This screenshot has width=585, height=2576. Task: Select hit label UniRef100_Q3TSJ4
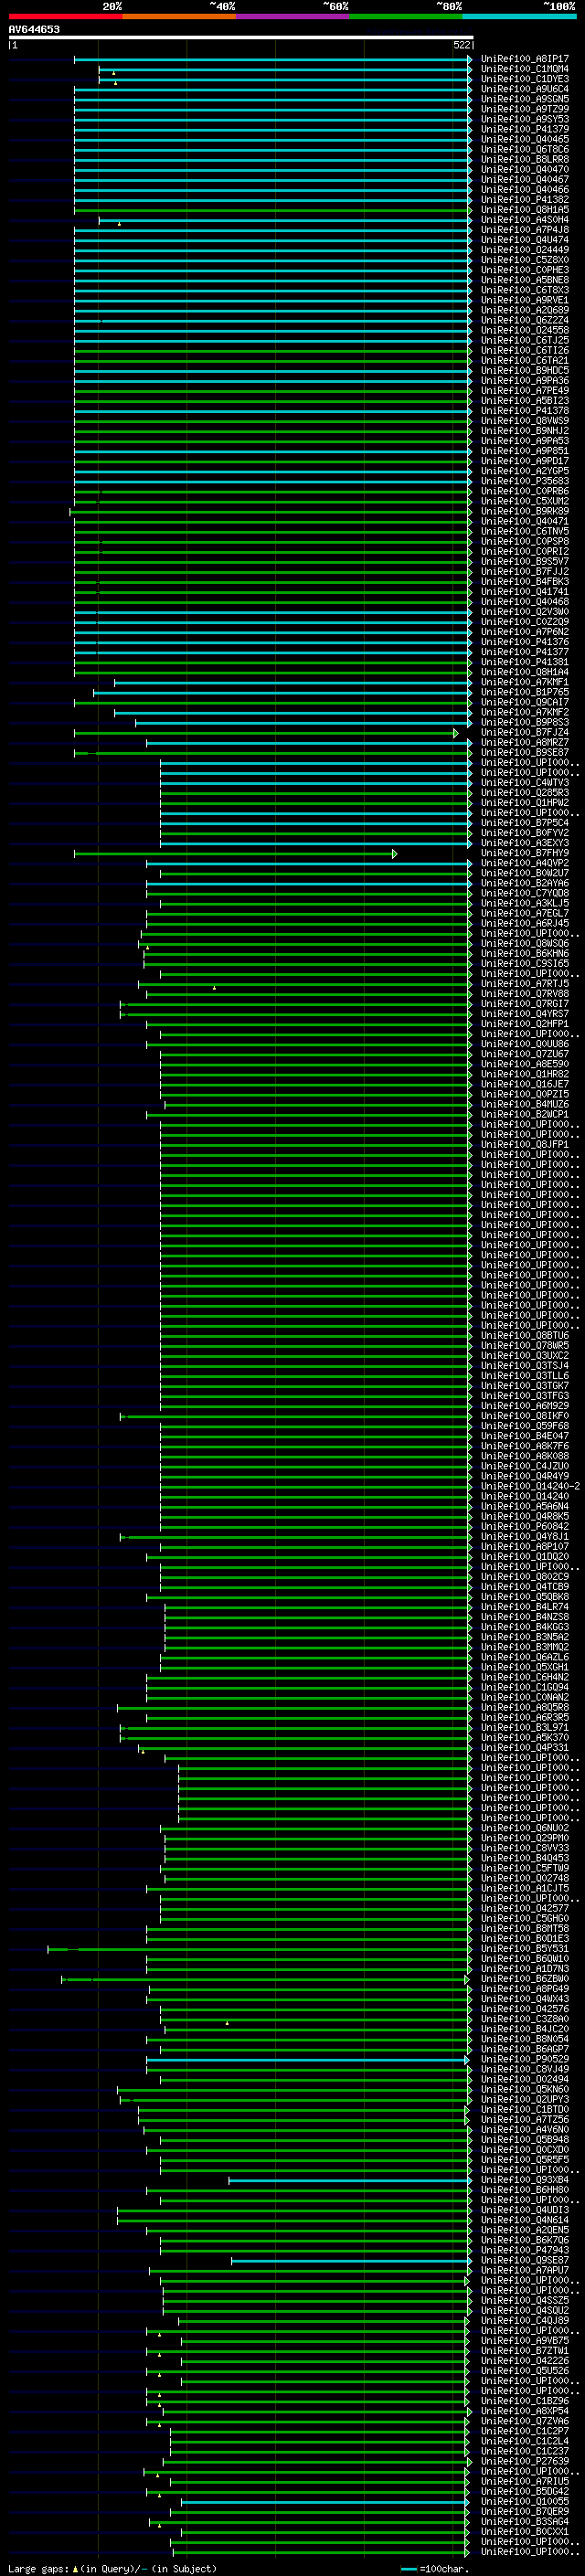(524, 1365)
